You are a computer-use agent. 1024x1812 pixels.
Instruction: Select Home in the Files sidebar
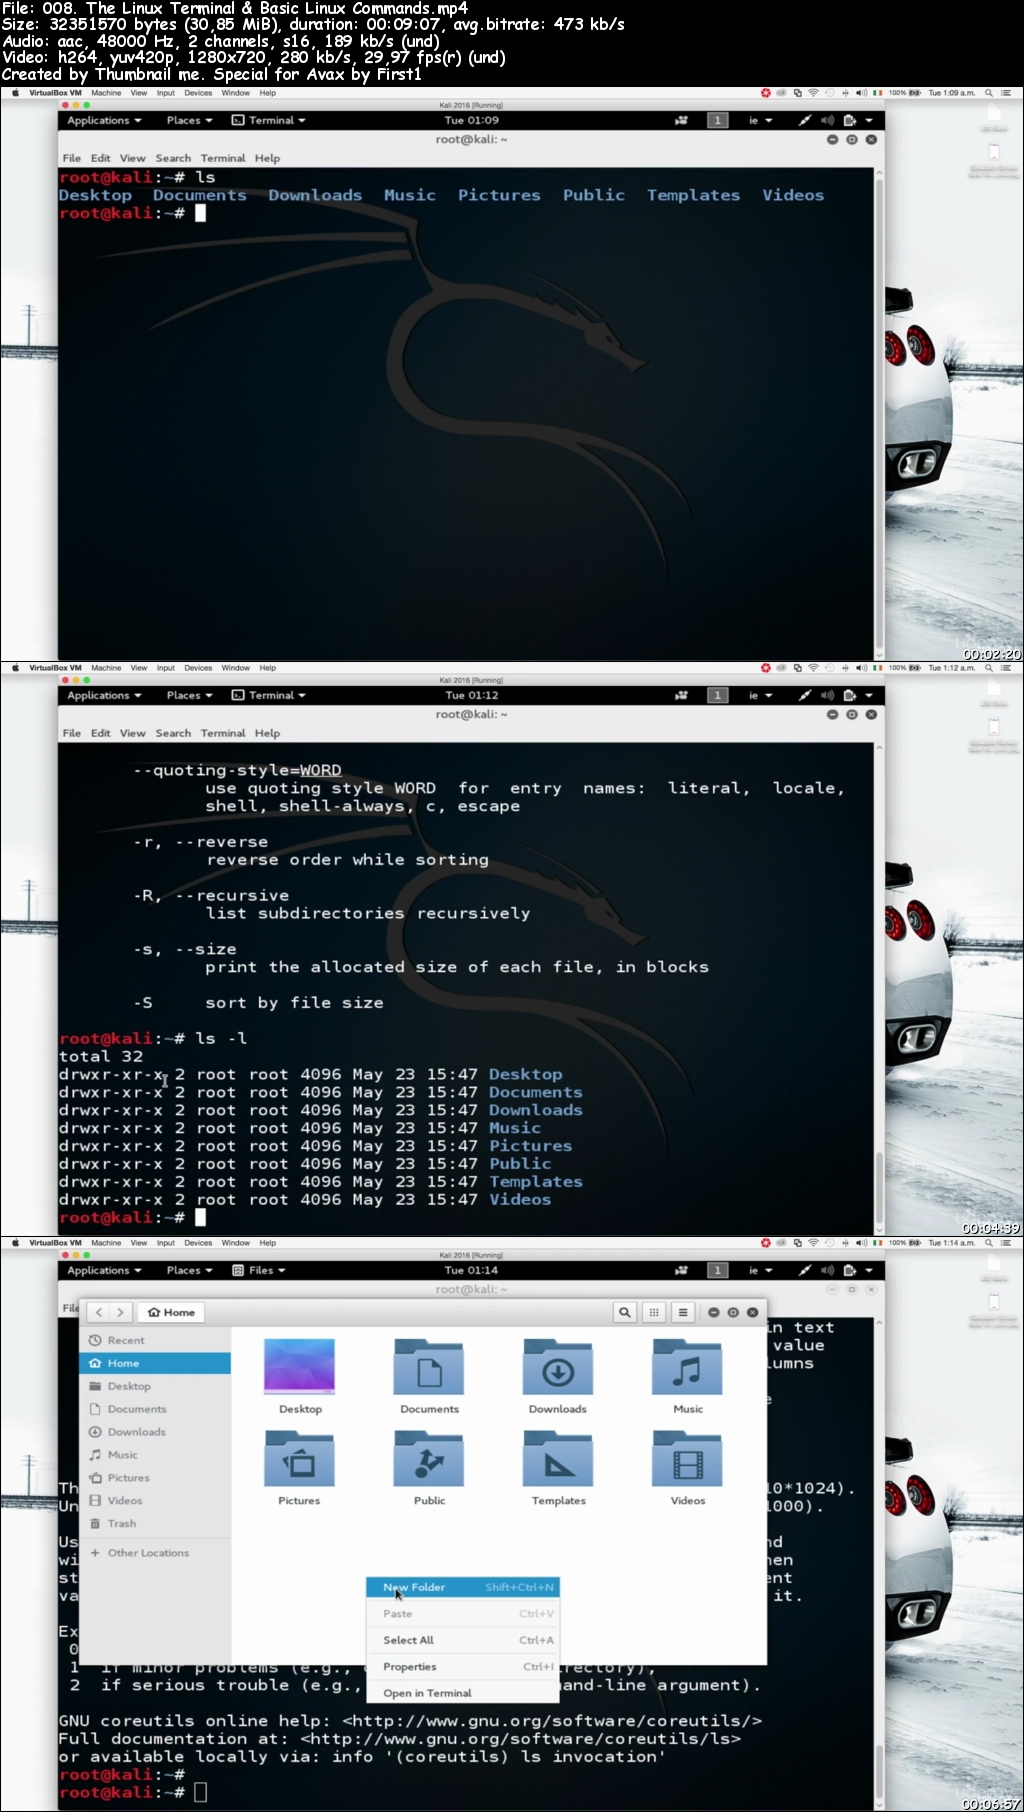coord(155,1363)
